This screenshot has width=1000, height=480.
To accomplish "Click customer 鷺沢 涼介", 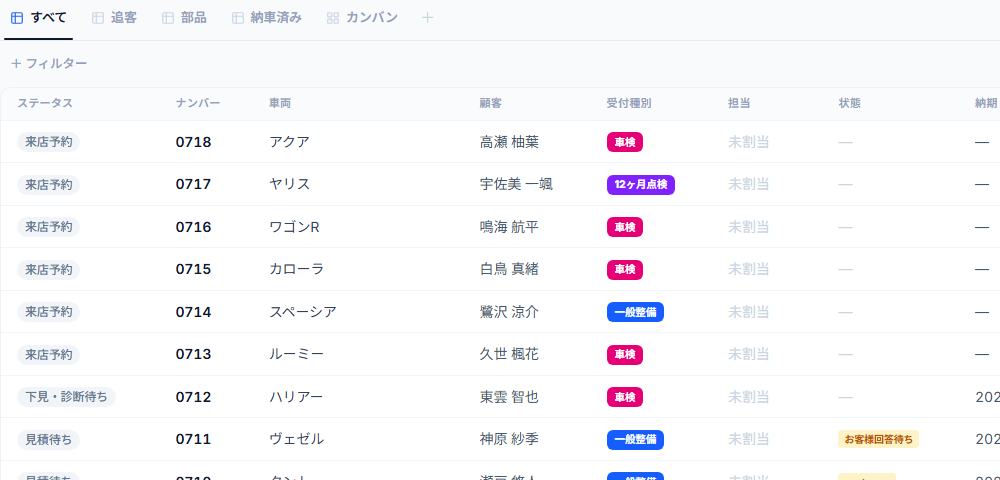I will (x=509, y=312).
